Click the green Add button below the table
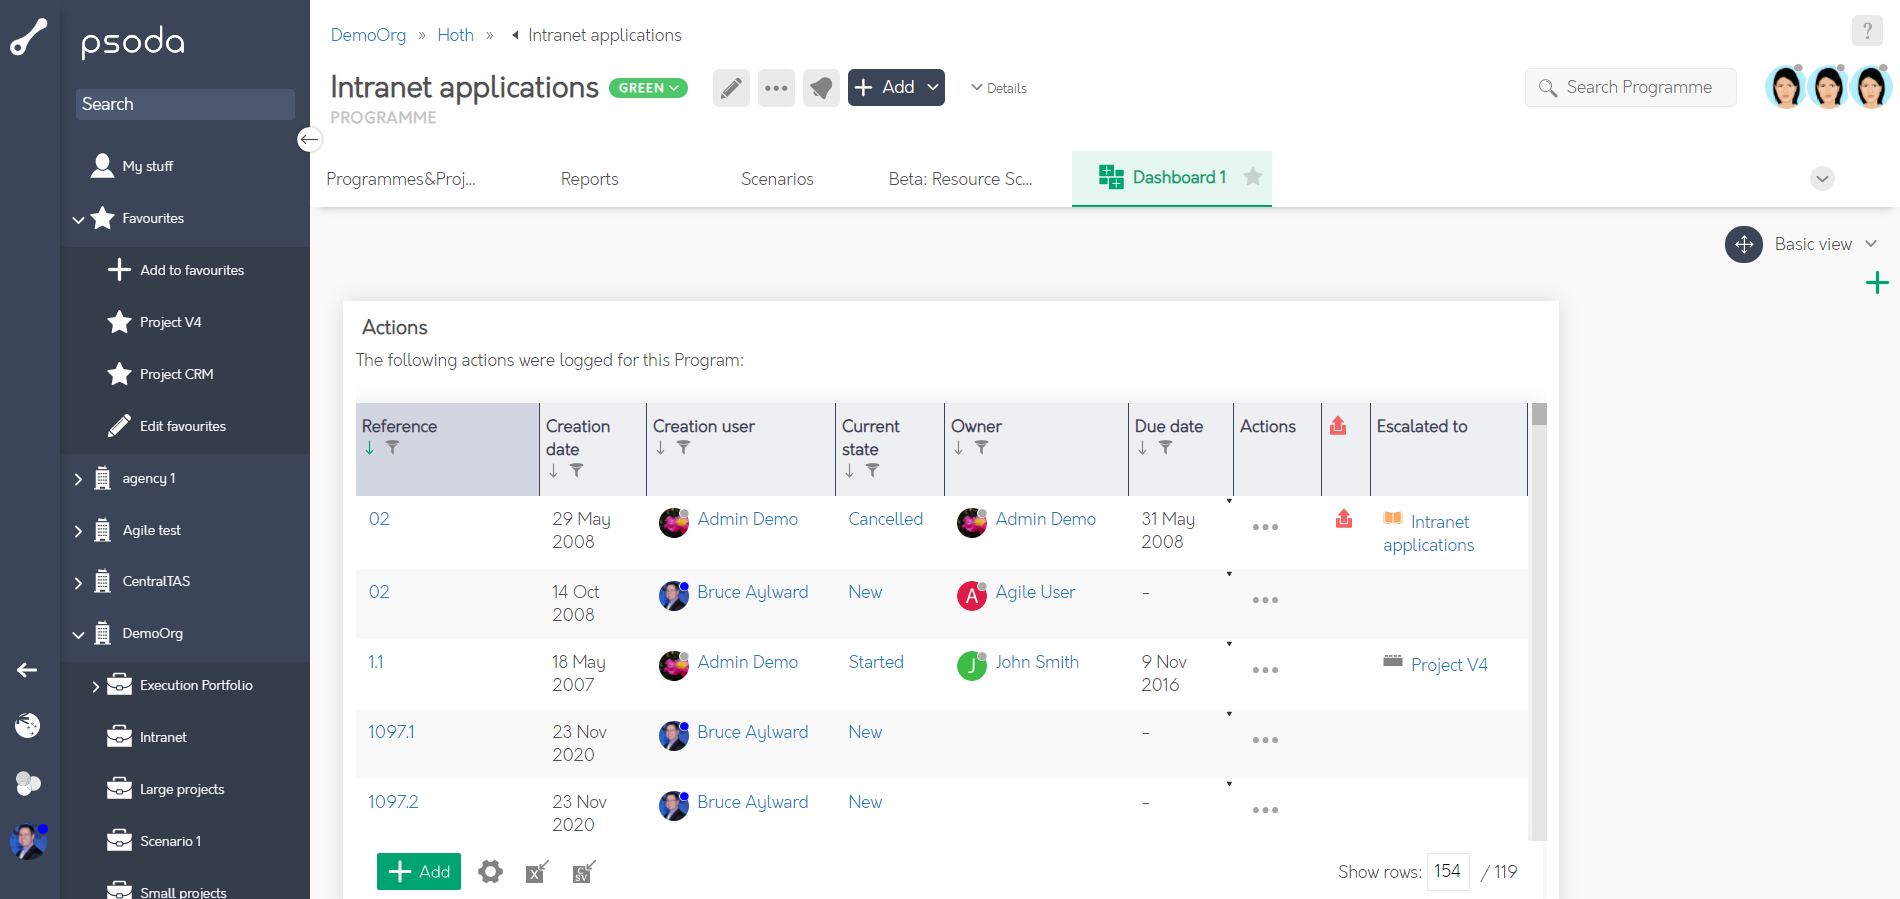 click(419, 872)
